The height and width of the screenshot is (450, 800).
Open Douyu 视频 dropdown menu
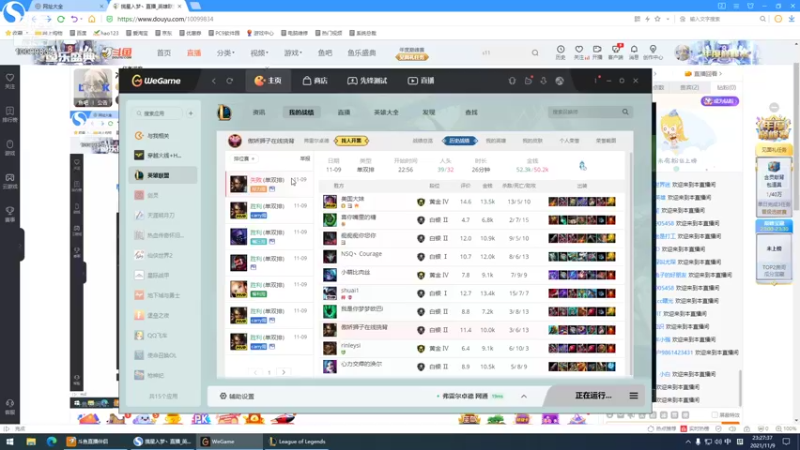[x=259, y=53]
